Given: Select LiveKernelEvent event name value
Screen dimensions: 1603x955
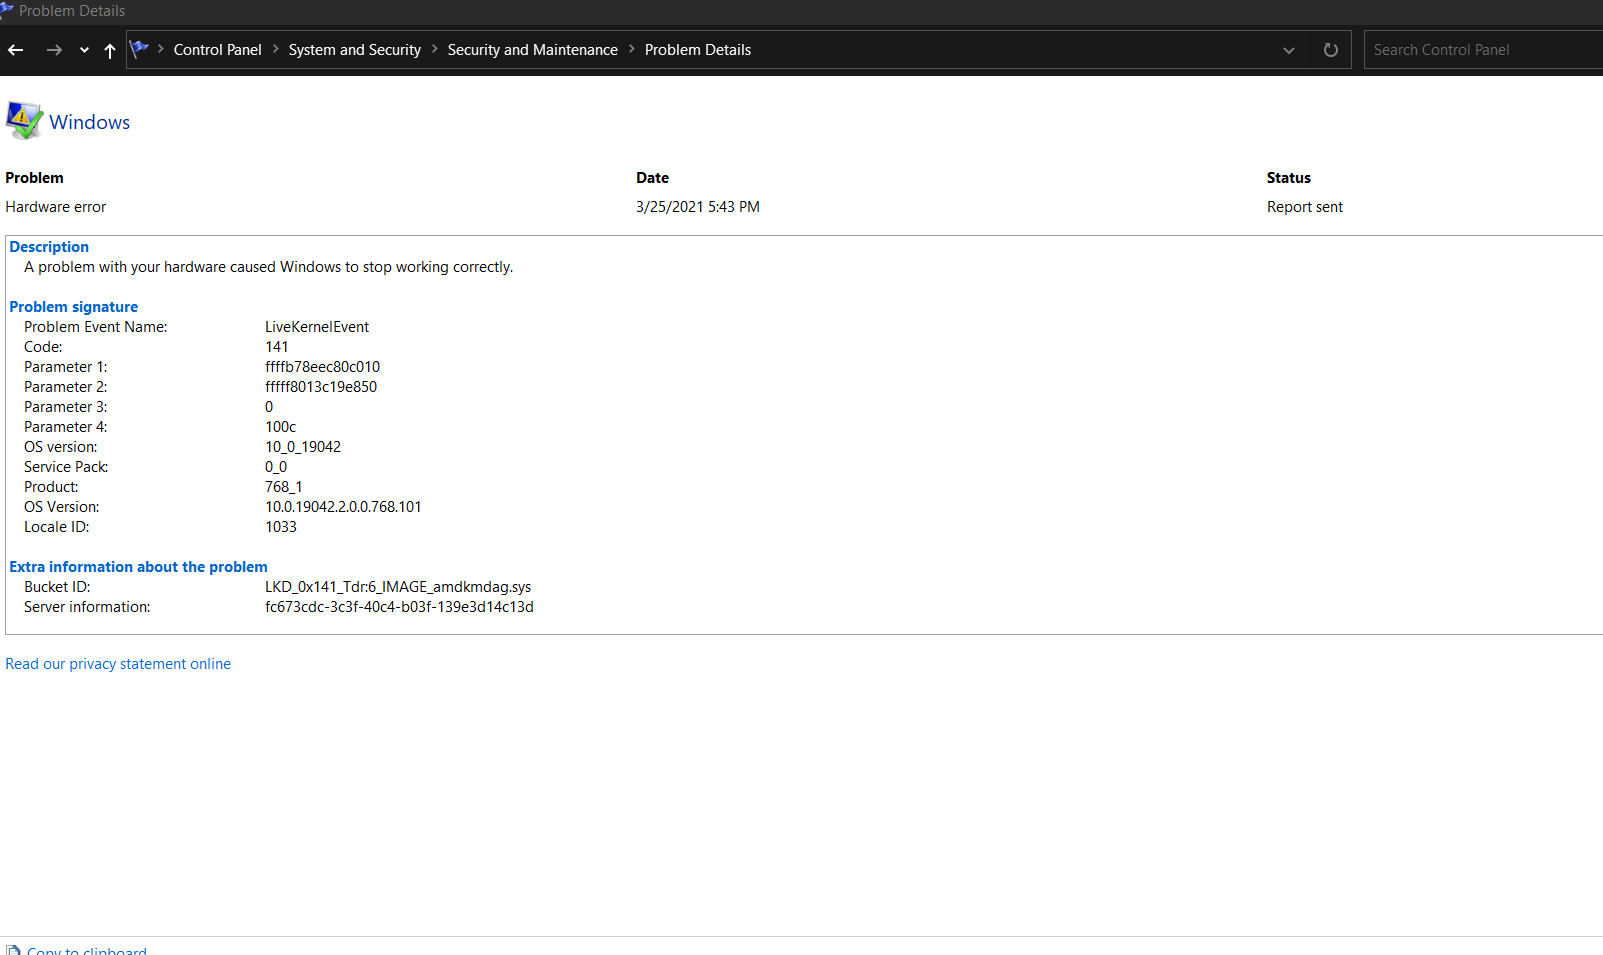Looking at the screenshot, I should (317, 327).
